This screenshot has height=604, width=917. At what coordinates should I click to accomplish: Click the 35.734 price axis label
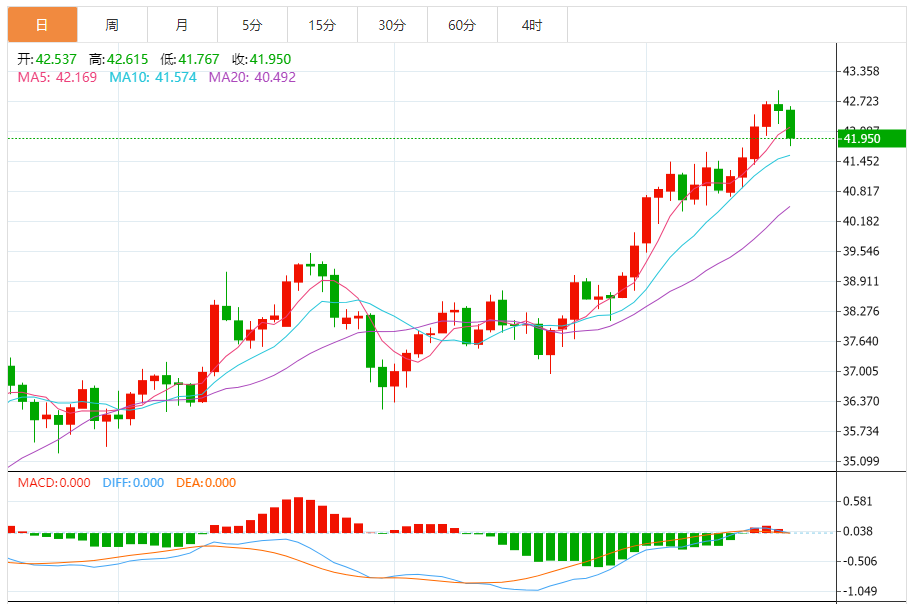point(861,432)
